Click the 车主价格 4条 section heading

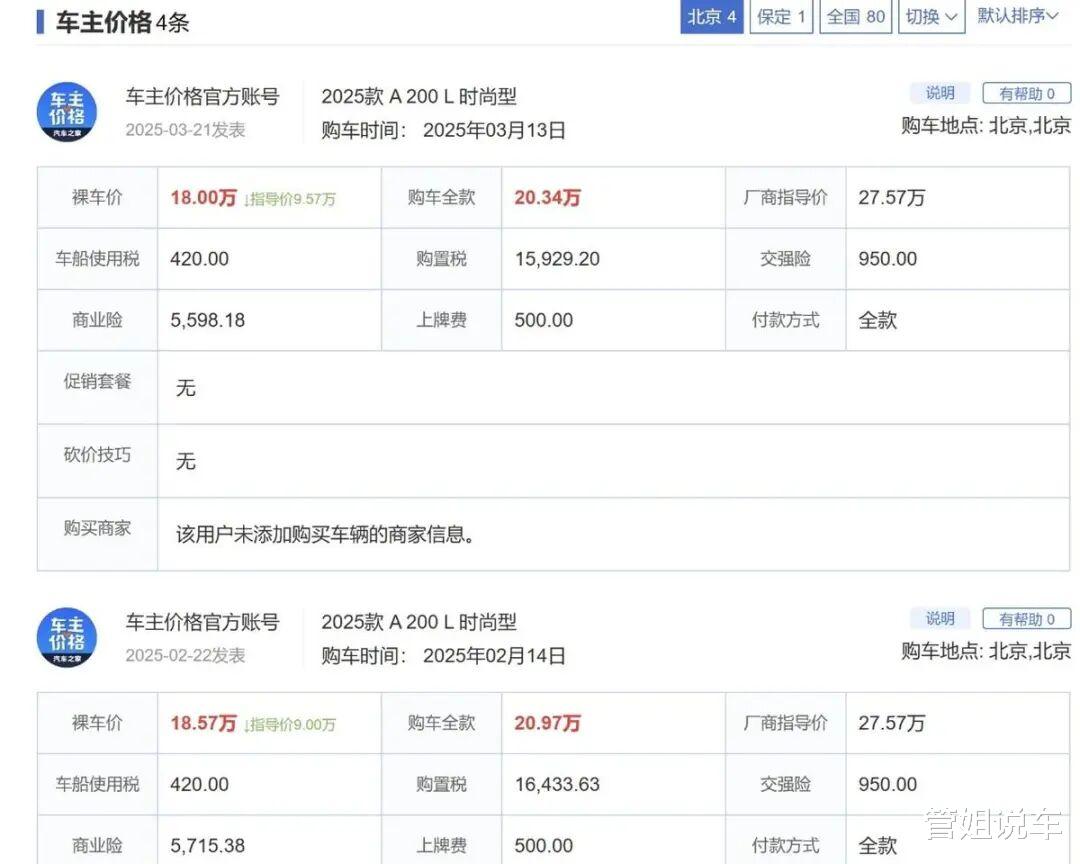123,23
